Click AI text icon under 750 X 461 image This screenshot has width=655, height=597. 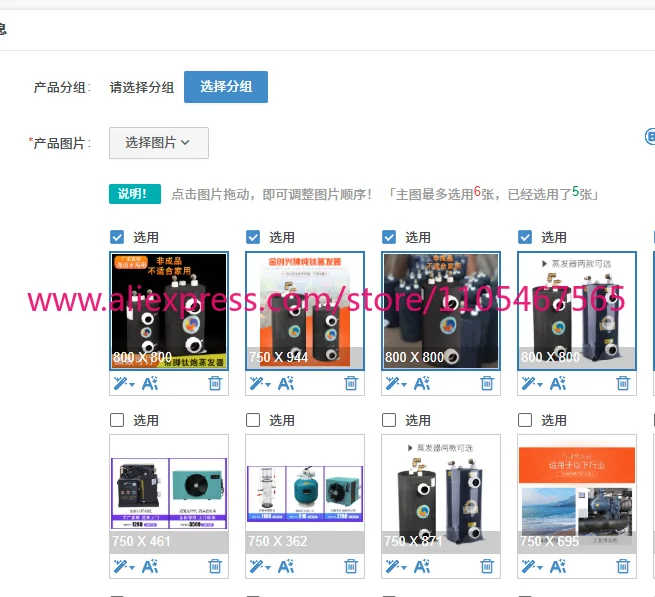coord(150,567)
